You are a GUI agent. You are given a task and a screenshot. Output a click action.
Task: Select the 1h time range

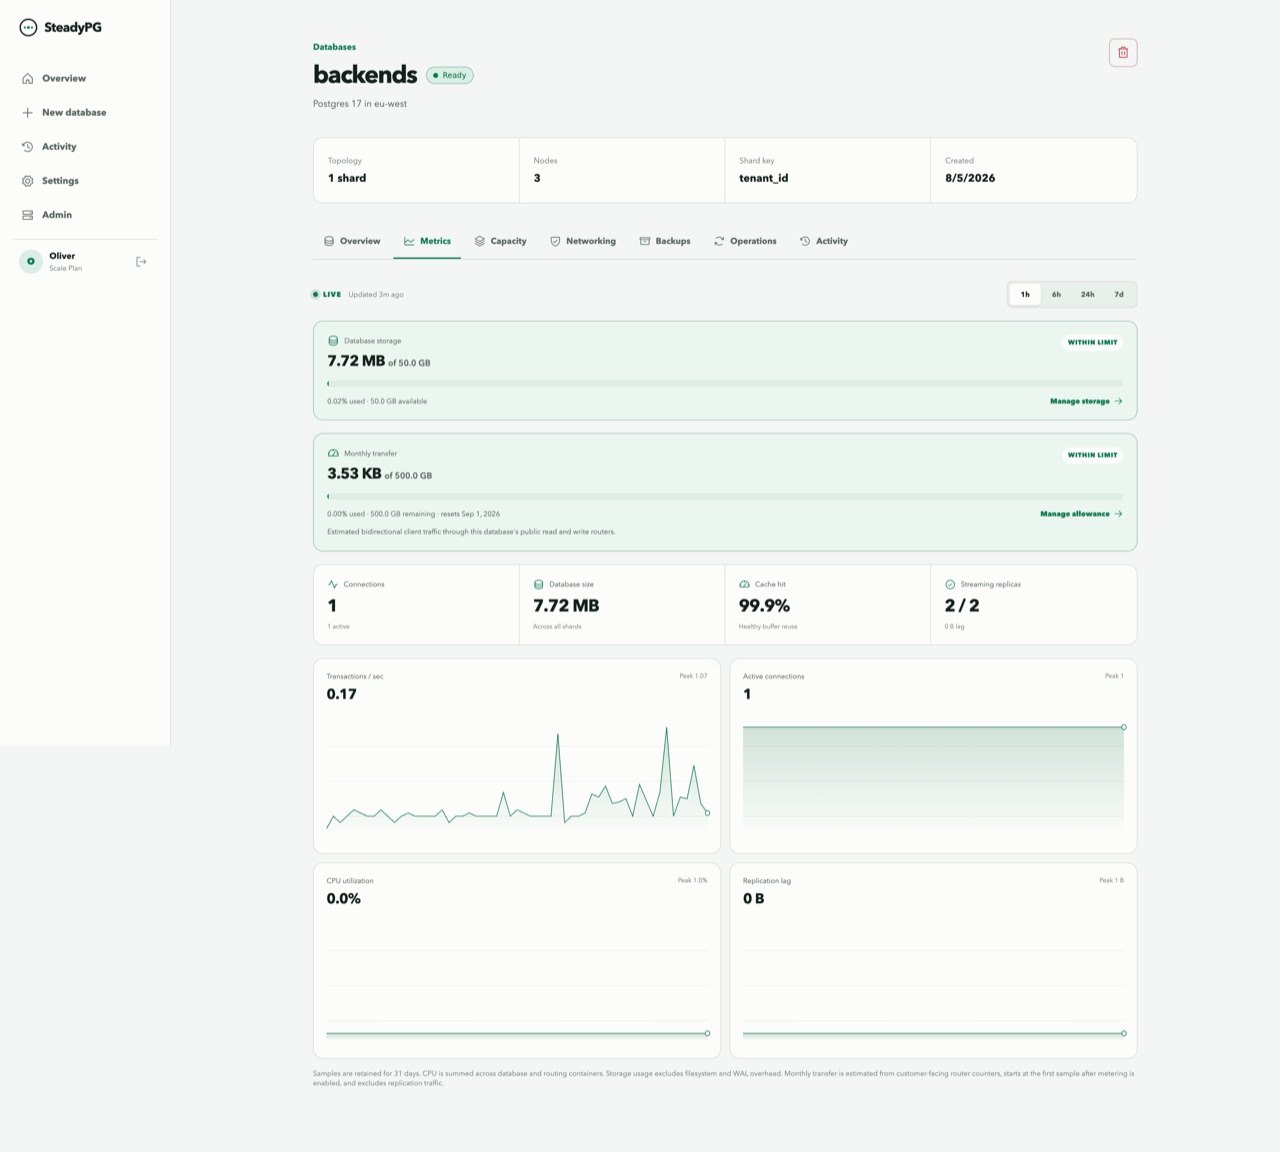point(1025,294)
